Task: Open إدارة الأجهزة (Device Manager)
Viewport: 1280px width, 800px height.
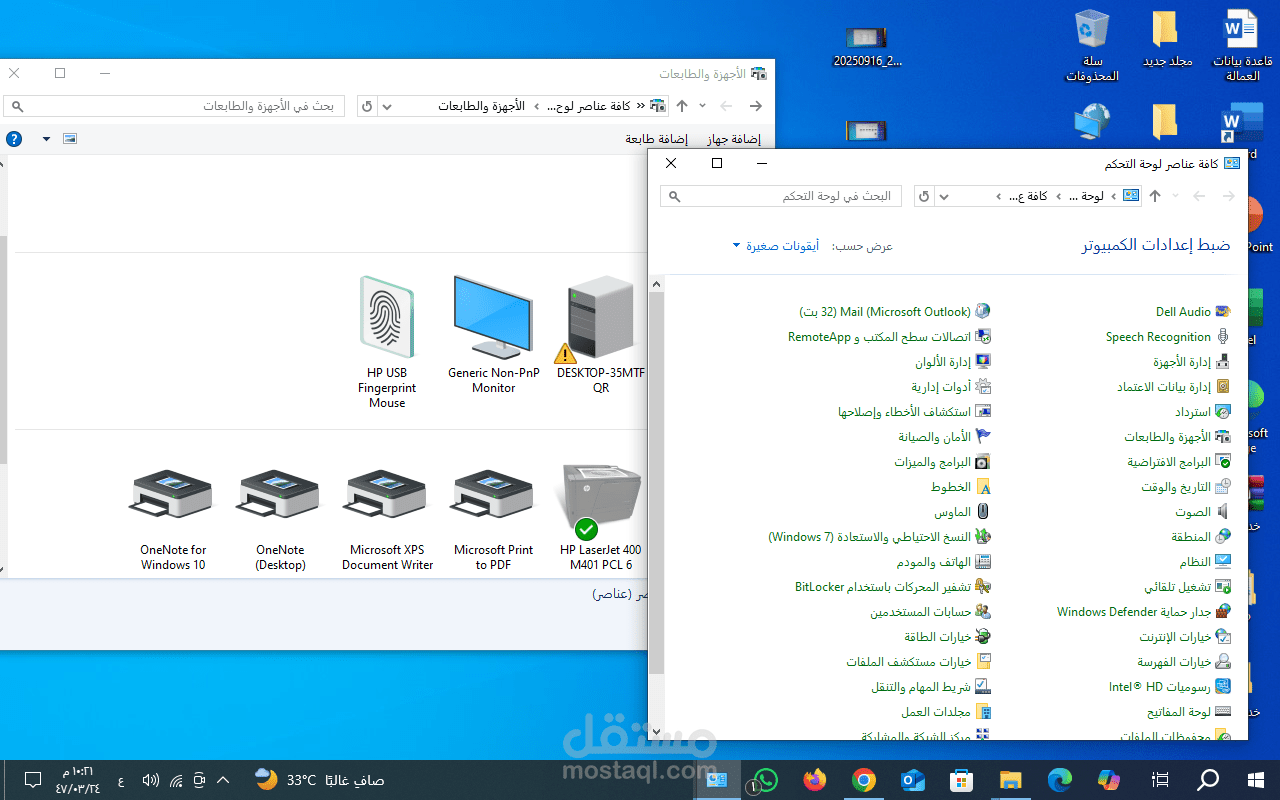Action: 1191,362
